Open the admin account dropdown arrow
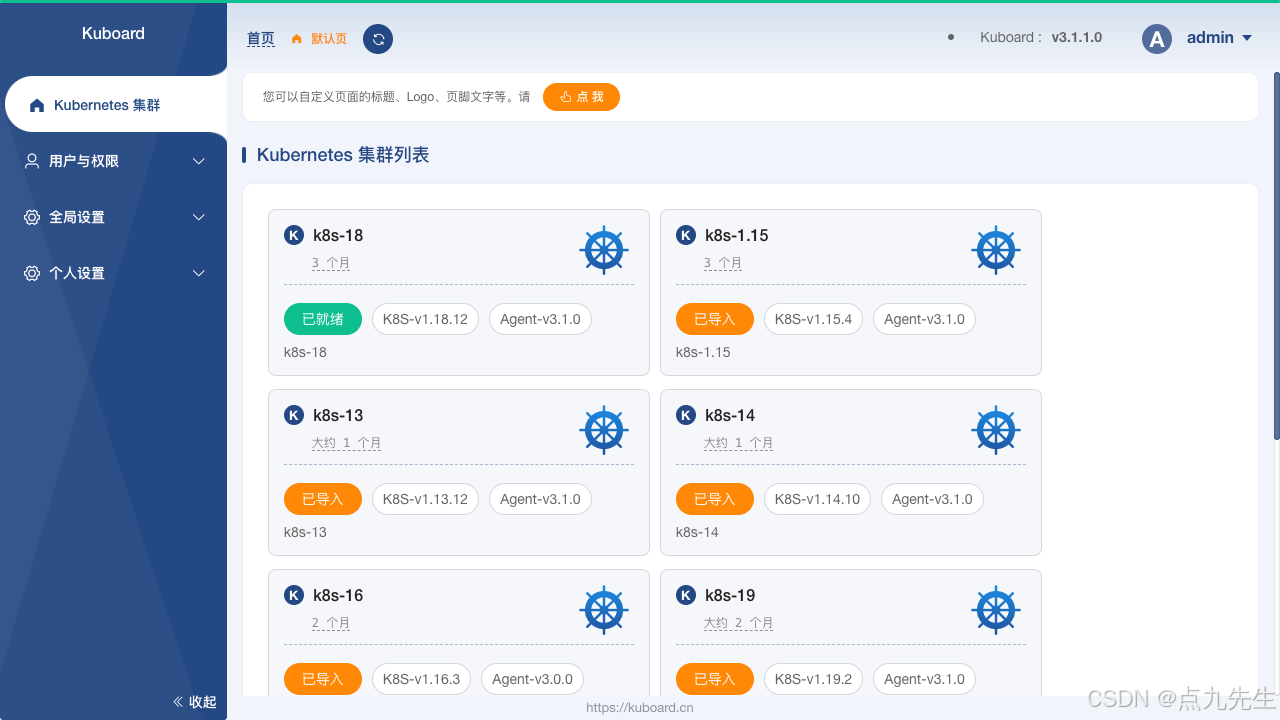Screen dimensions: 1280x720 pyautogui.click(x=1247, y=38)
